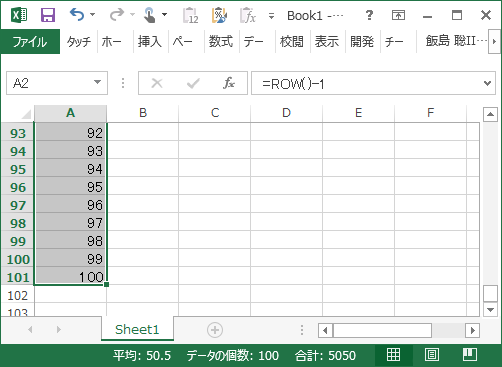This screenshot has height=367, width=502.
Task: Click the cell containing 95
Action: click(70, 187)
